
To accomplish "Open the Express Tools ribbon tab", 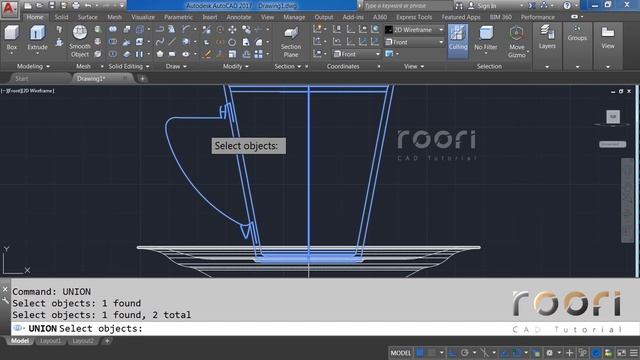I will tap(414, 17).
